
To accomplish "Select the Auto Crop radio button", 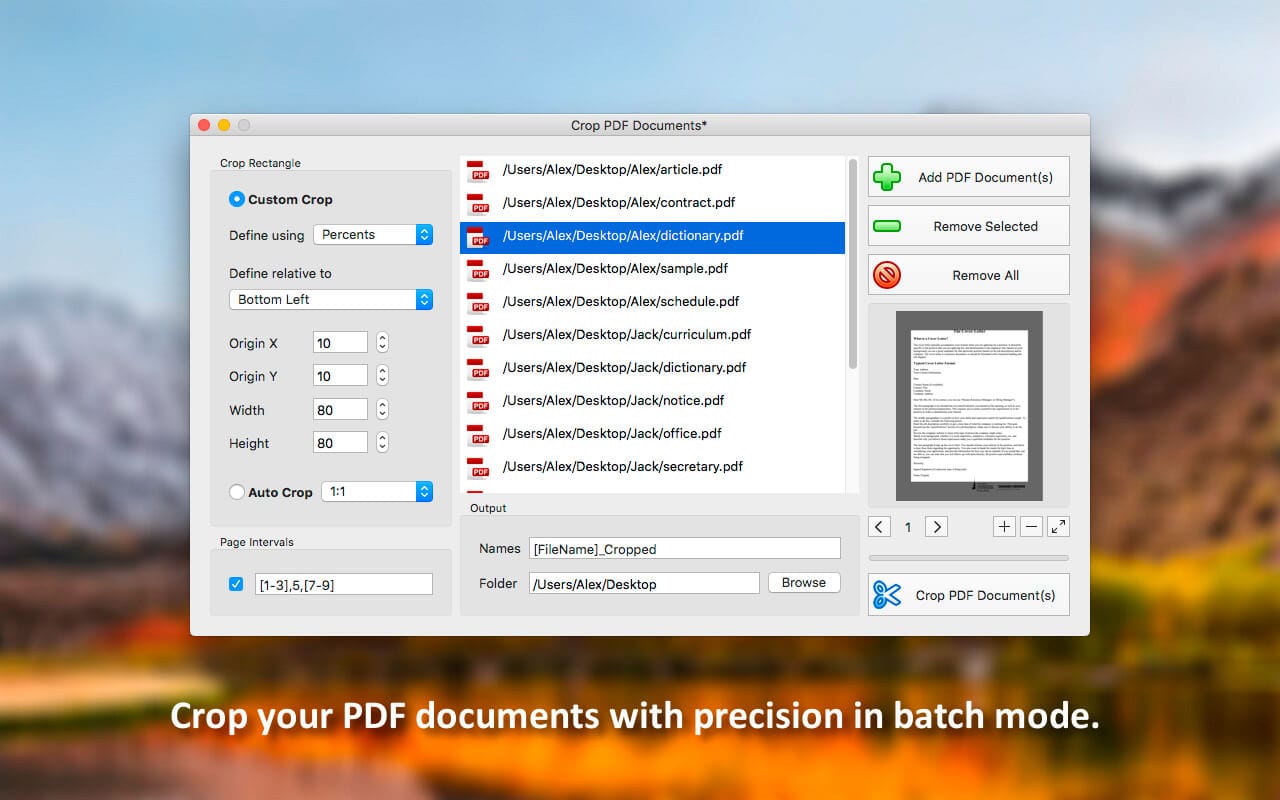I will pos(237,492).
